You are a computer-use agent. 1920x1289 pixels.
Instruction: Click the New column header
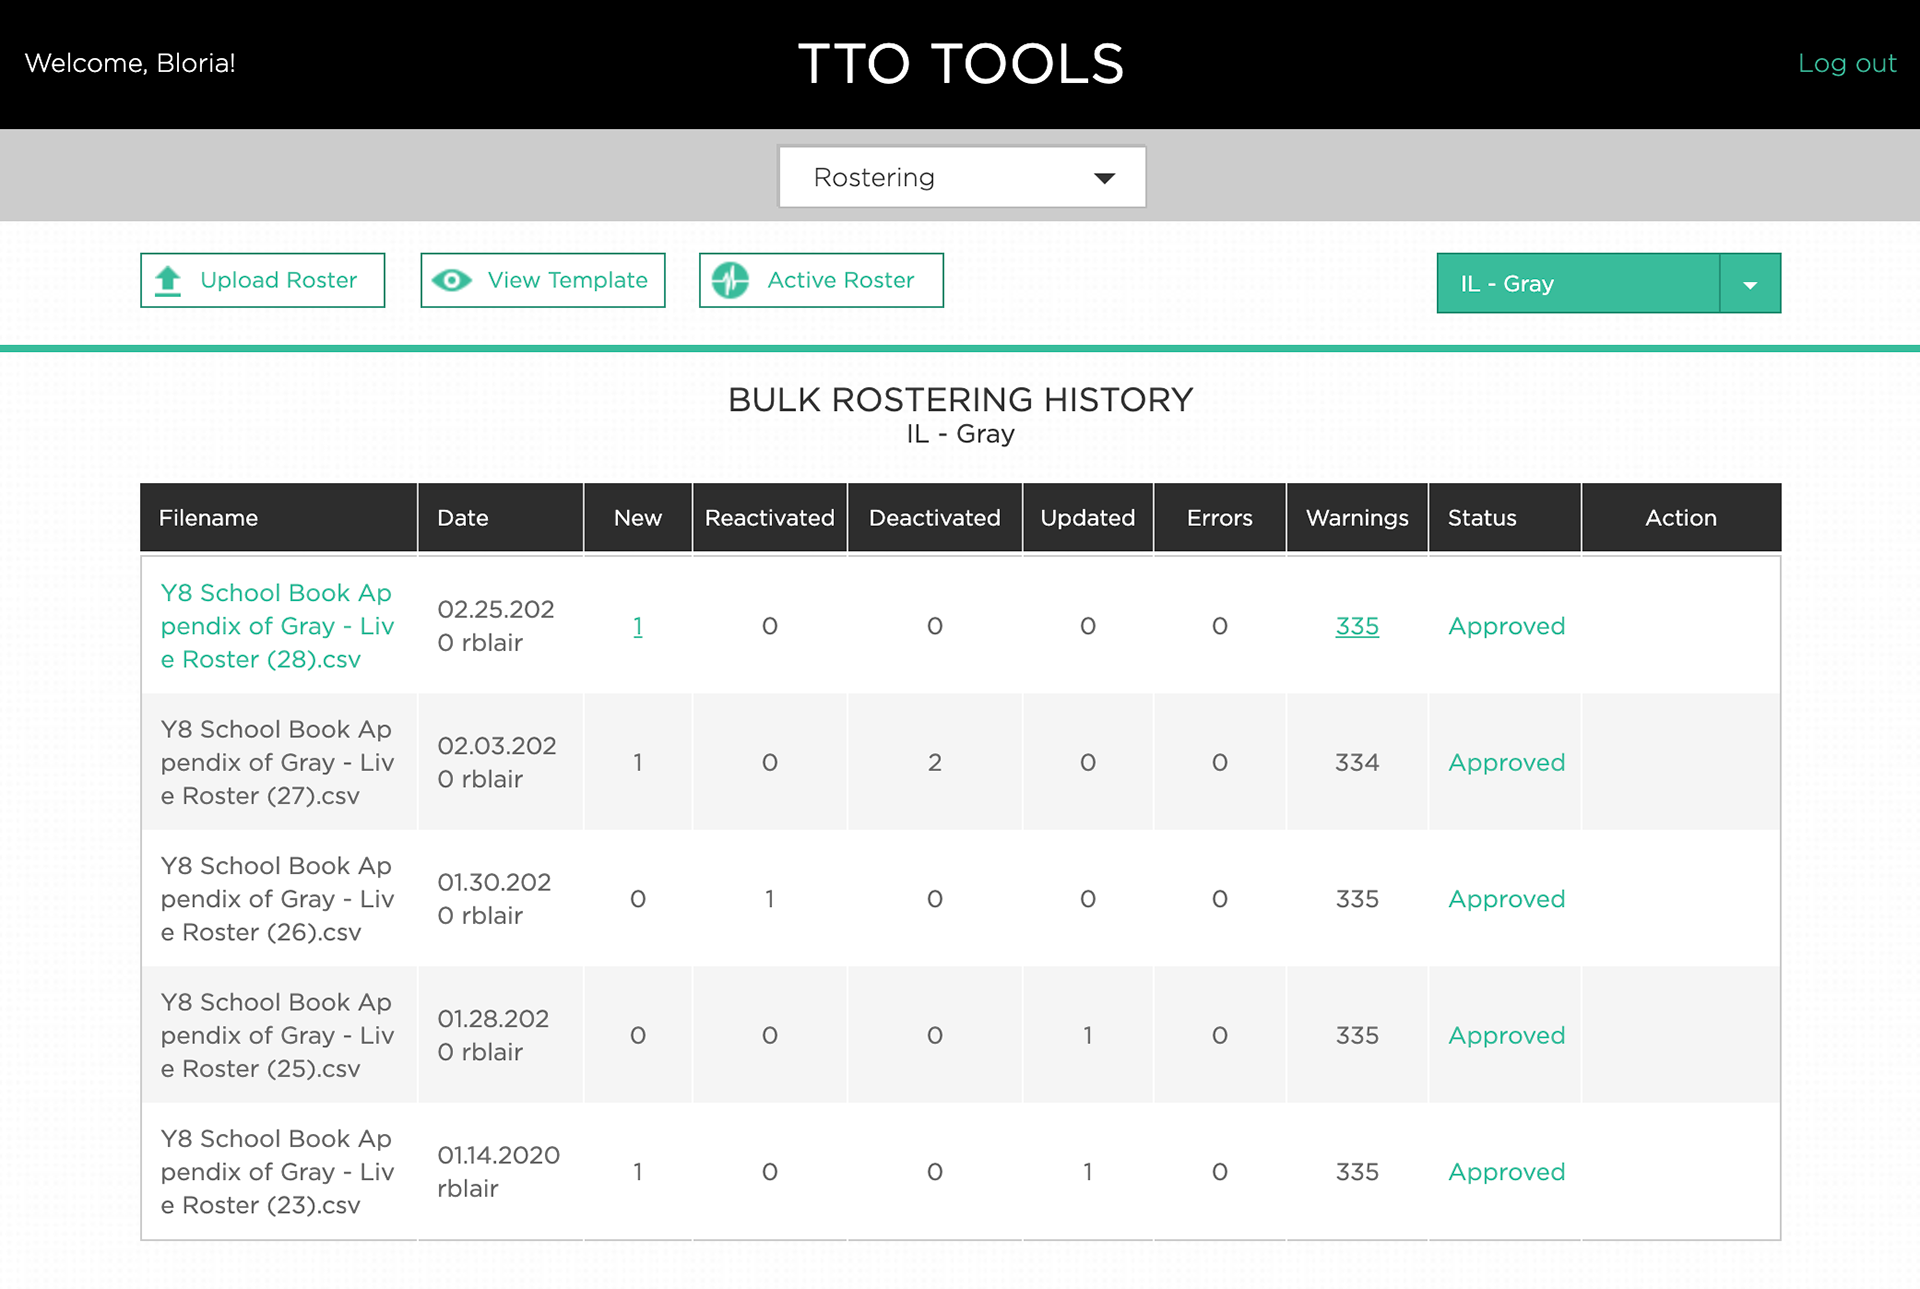(x=638, y=518)
